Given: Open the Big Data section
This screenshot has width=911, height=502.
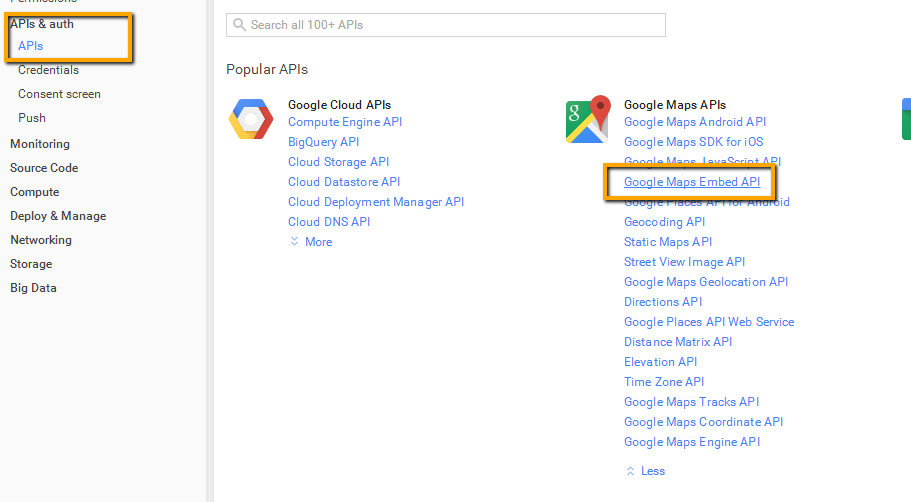Looking at the screenshot, I should 33,288.
